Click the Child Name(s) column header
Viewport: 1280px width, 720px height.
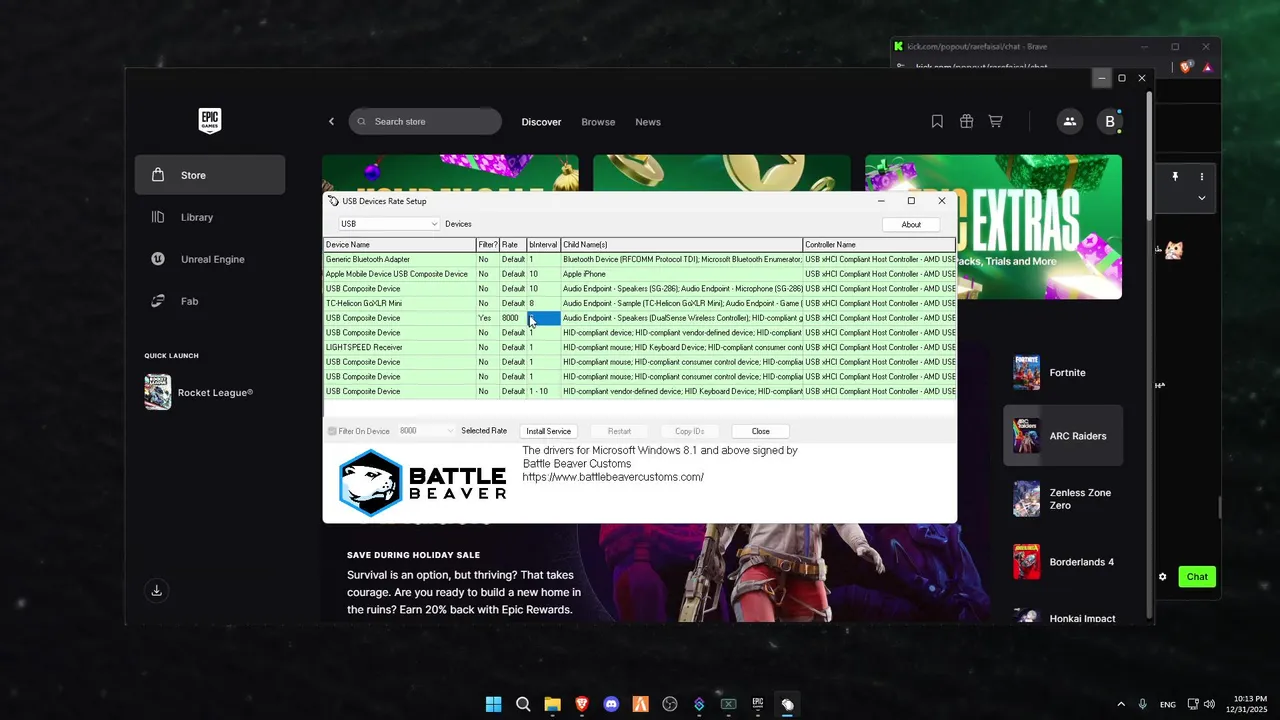682,245
